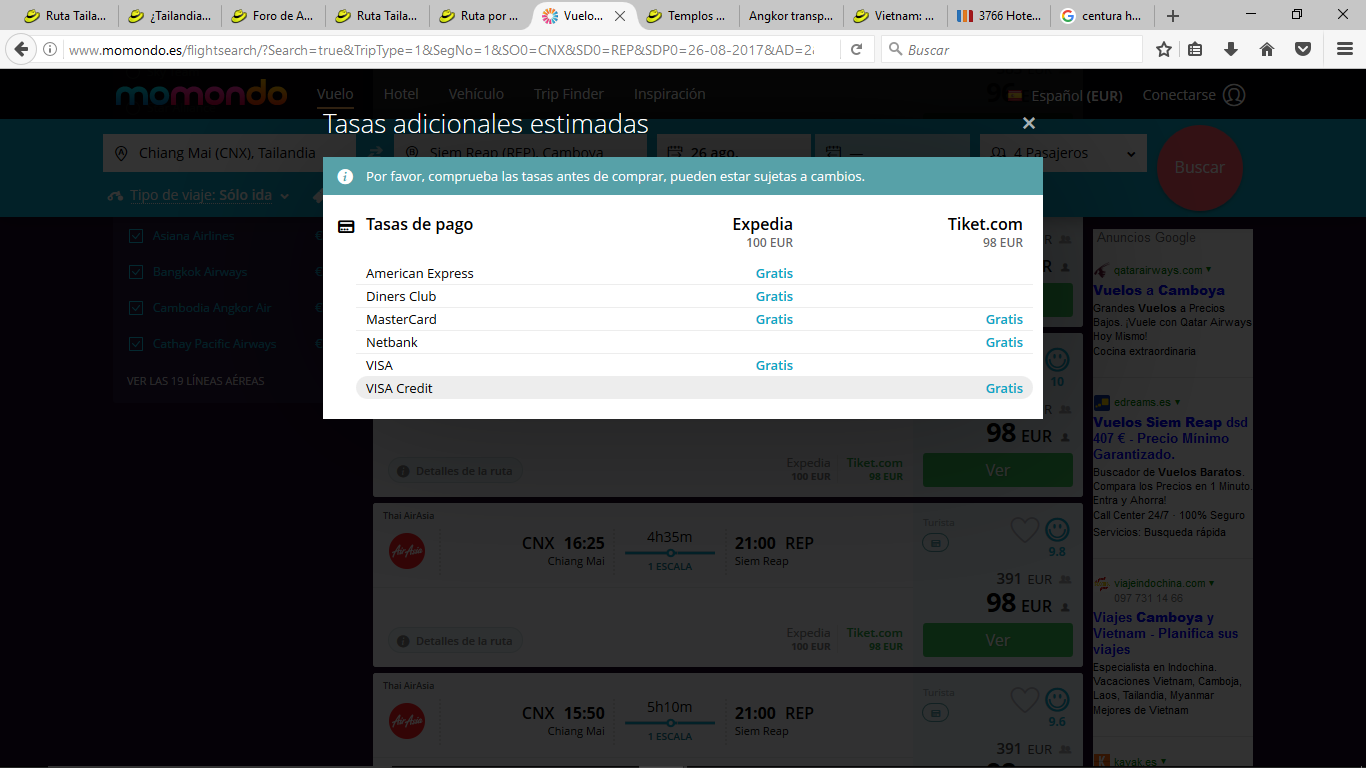Click the Expedia column header
The image size is (1366, 768).
tap(762, 224)
